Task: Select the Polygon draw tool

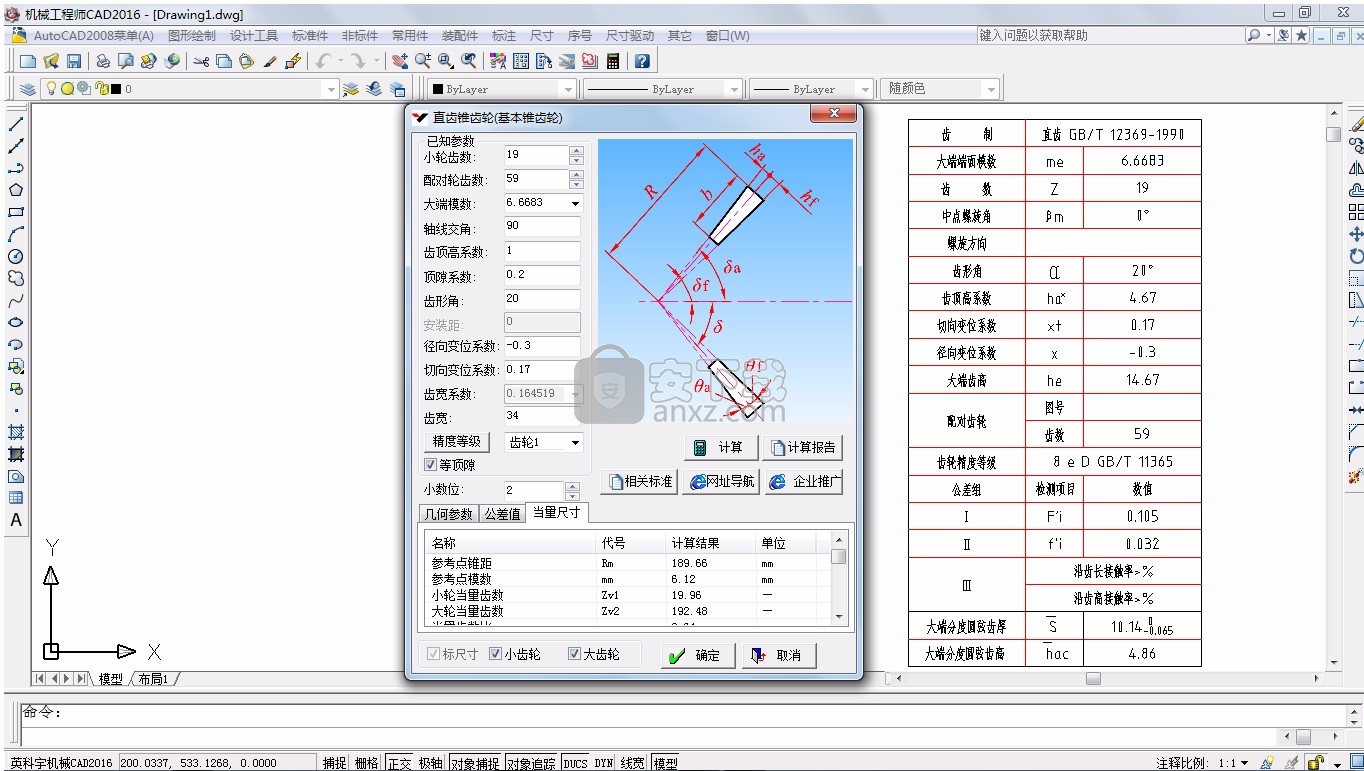Action: pos(16,190)
